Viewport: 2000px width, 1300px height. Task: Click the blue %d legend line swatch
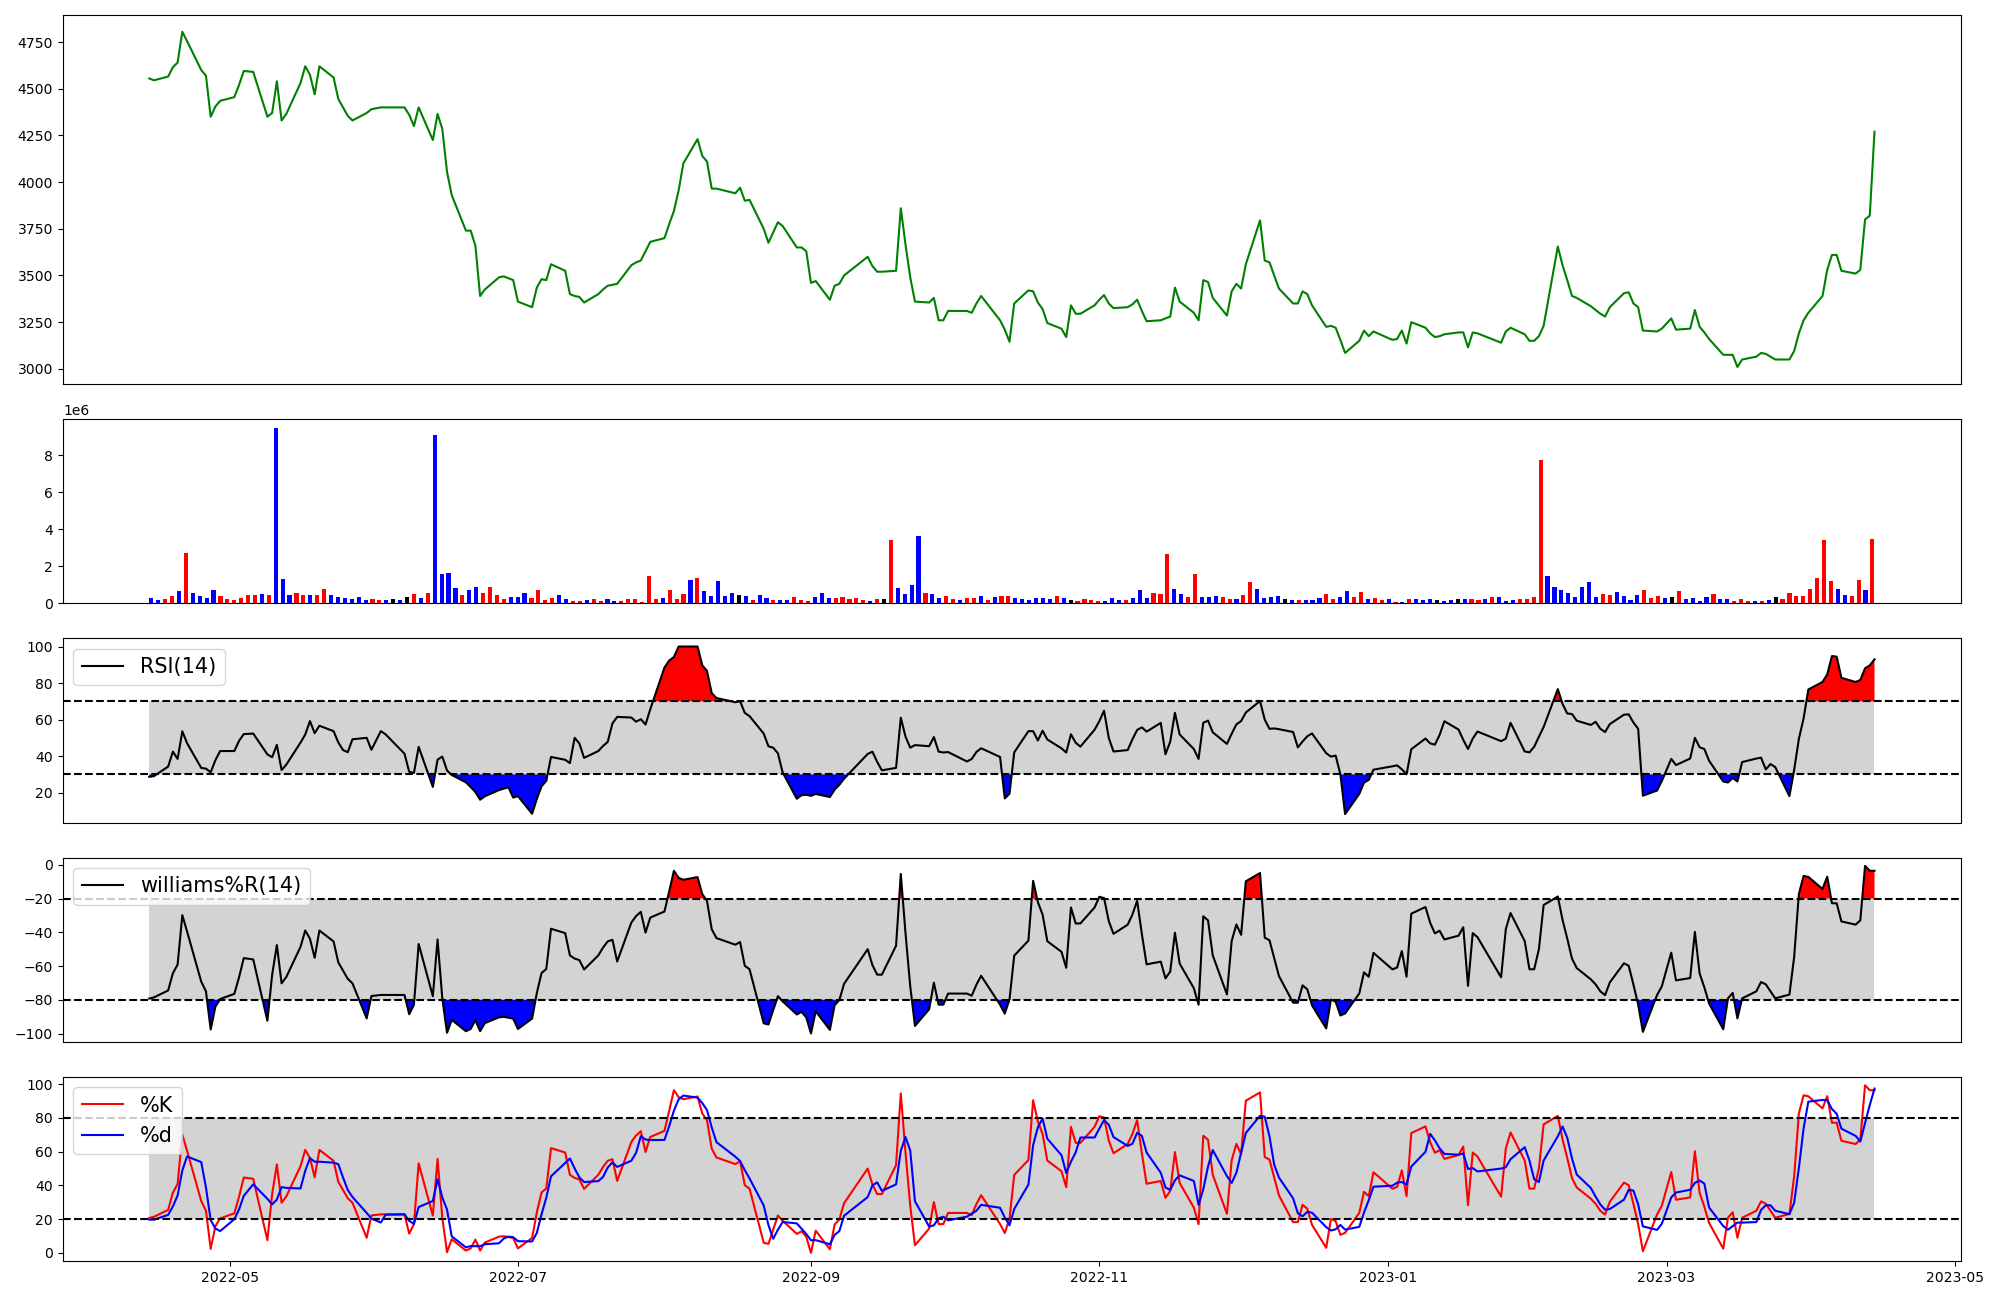coord(102,1135)
